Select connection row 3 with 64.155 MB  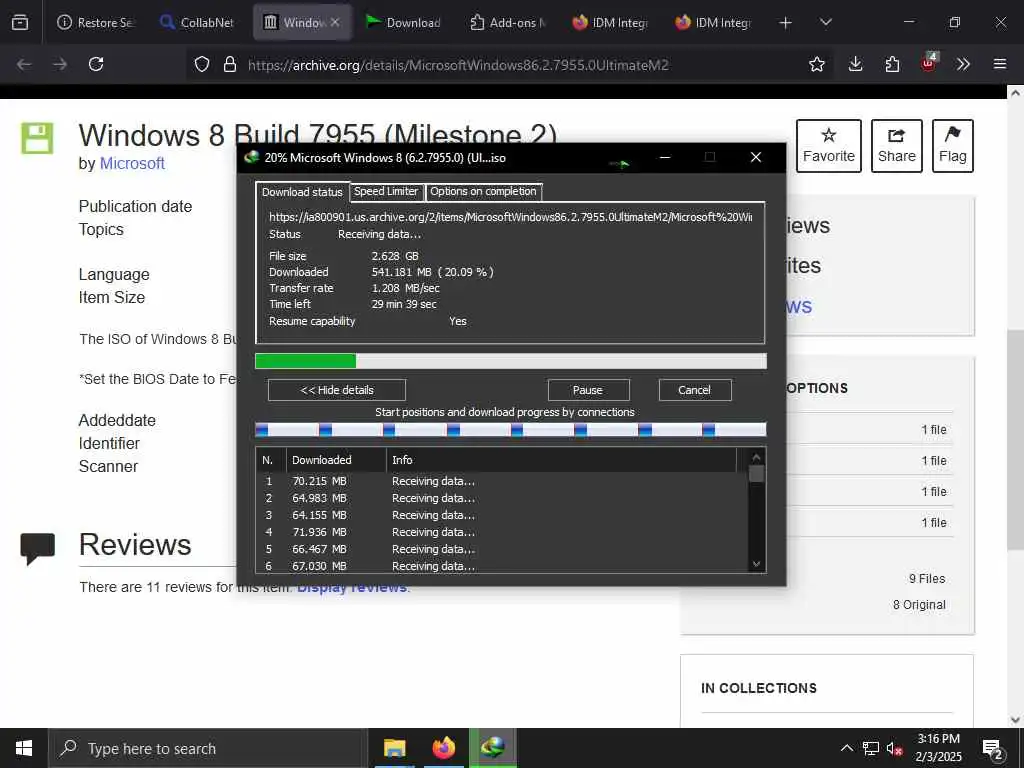(502, 515)
